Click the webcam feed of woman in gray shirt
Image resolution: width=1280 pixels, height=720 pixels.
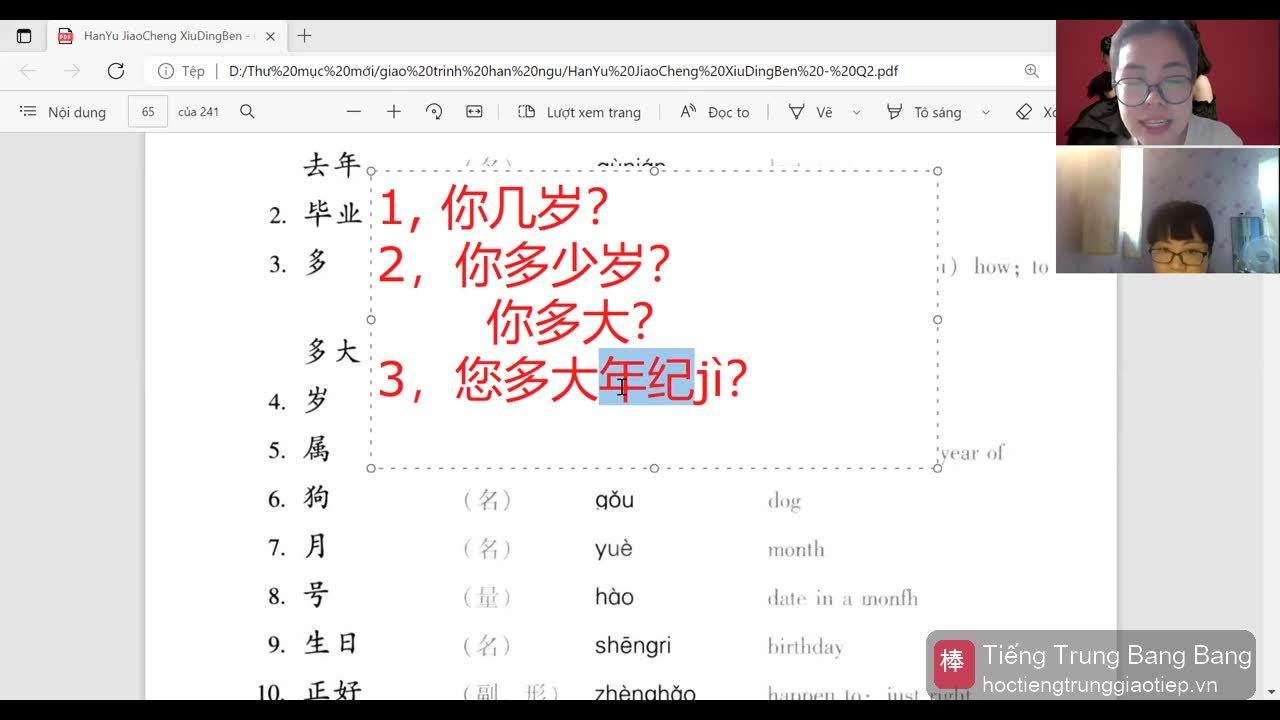(1167, 83)
